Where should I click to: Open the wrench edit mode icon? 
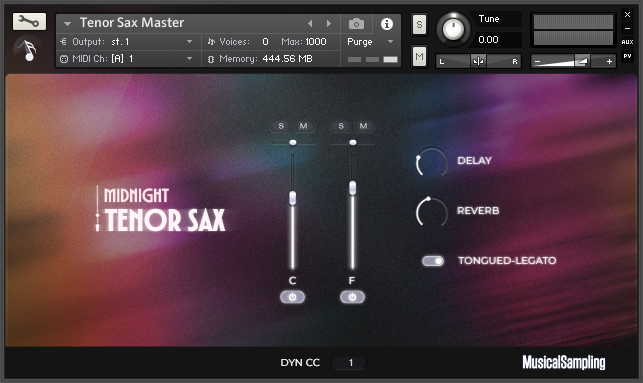click(x=30, y=21)
